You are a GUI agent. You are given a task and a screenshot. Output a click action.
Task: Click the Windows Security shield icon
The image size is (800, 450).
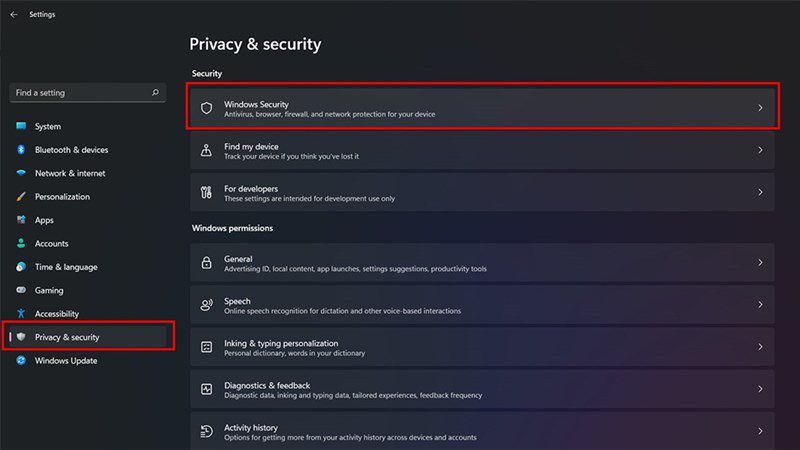(x=206, y=108)
